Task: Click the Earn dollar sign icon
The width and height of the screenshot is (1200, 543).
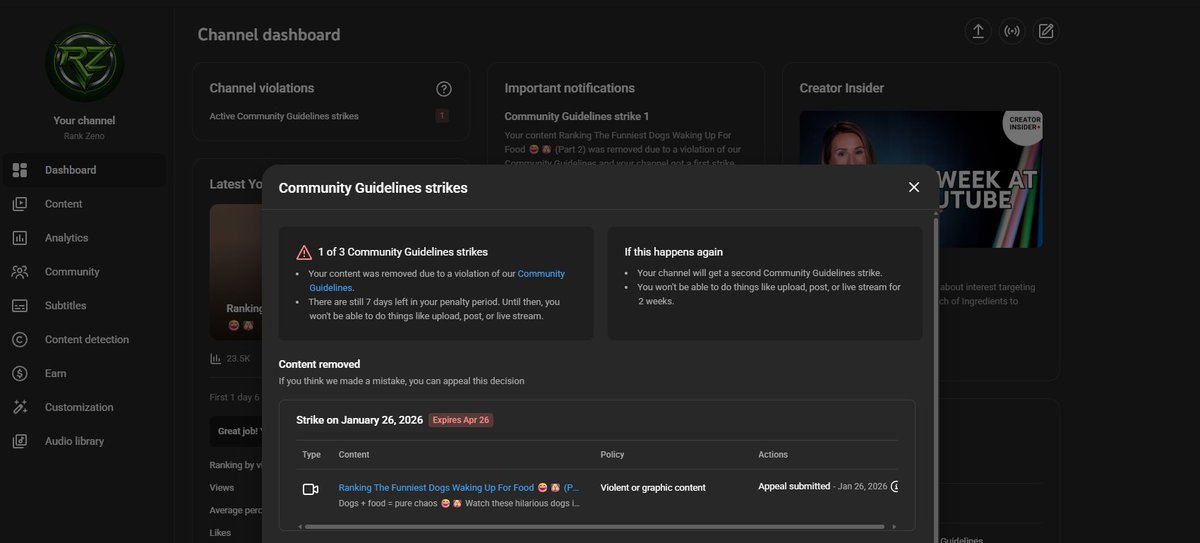Action: pos(20,374)
